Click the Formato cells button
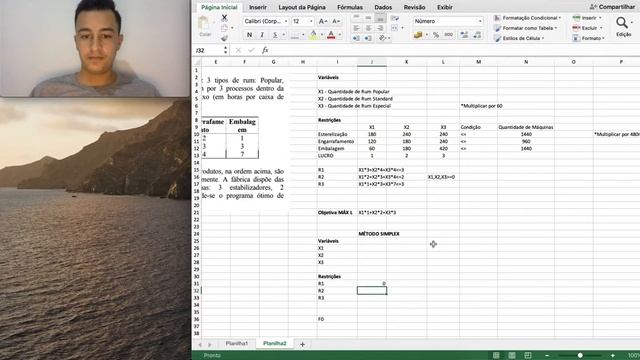This screenshot has width=640, height=360. pos(589,38)
